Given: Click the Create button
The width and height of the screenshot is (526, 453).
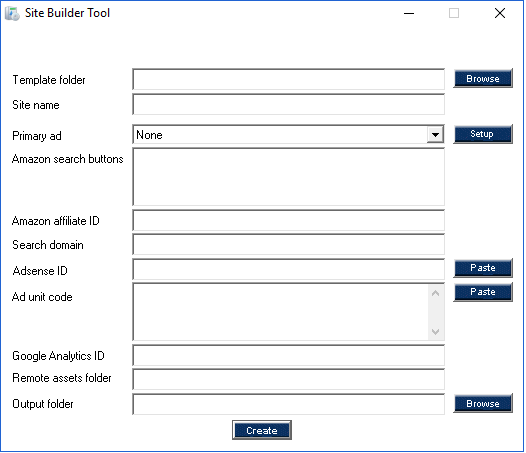Looking at the screenshot, I should tap(262, 430).
